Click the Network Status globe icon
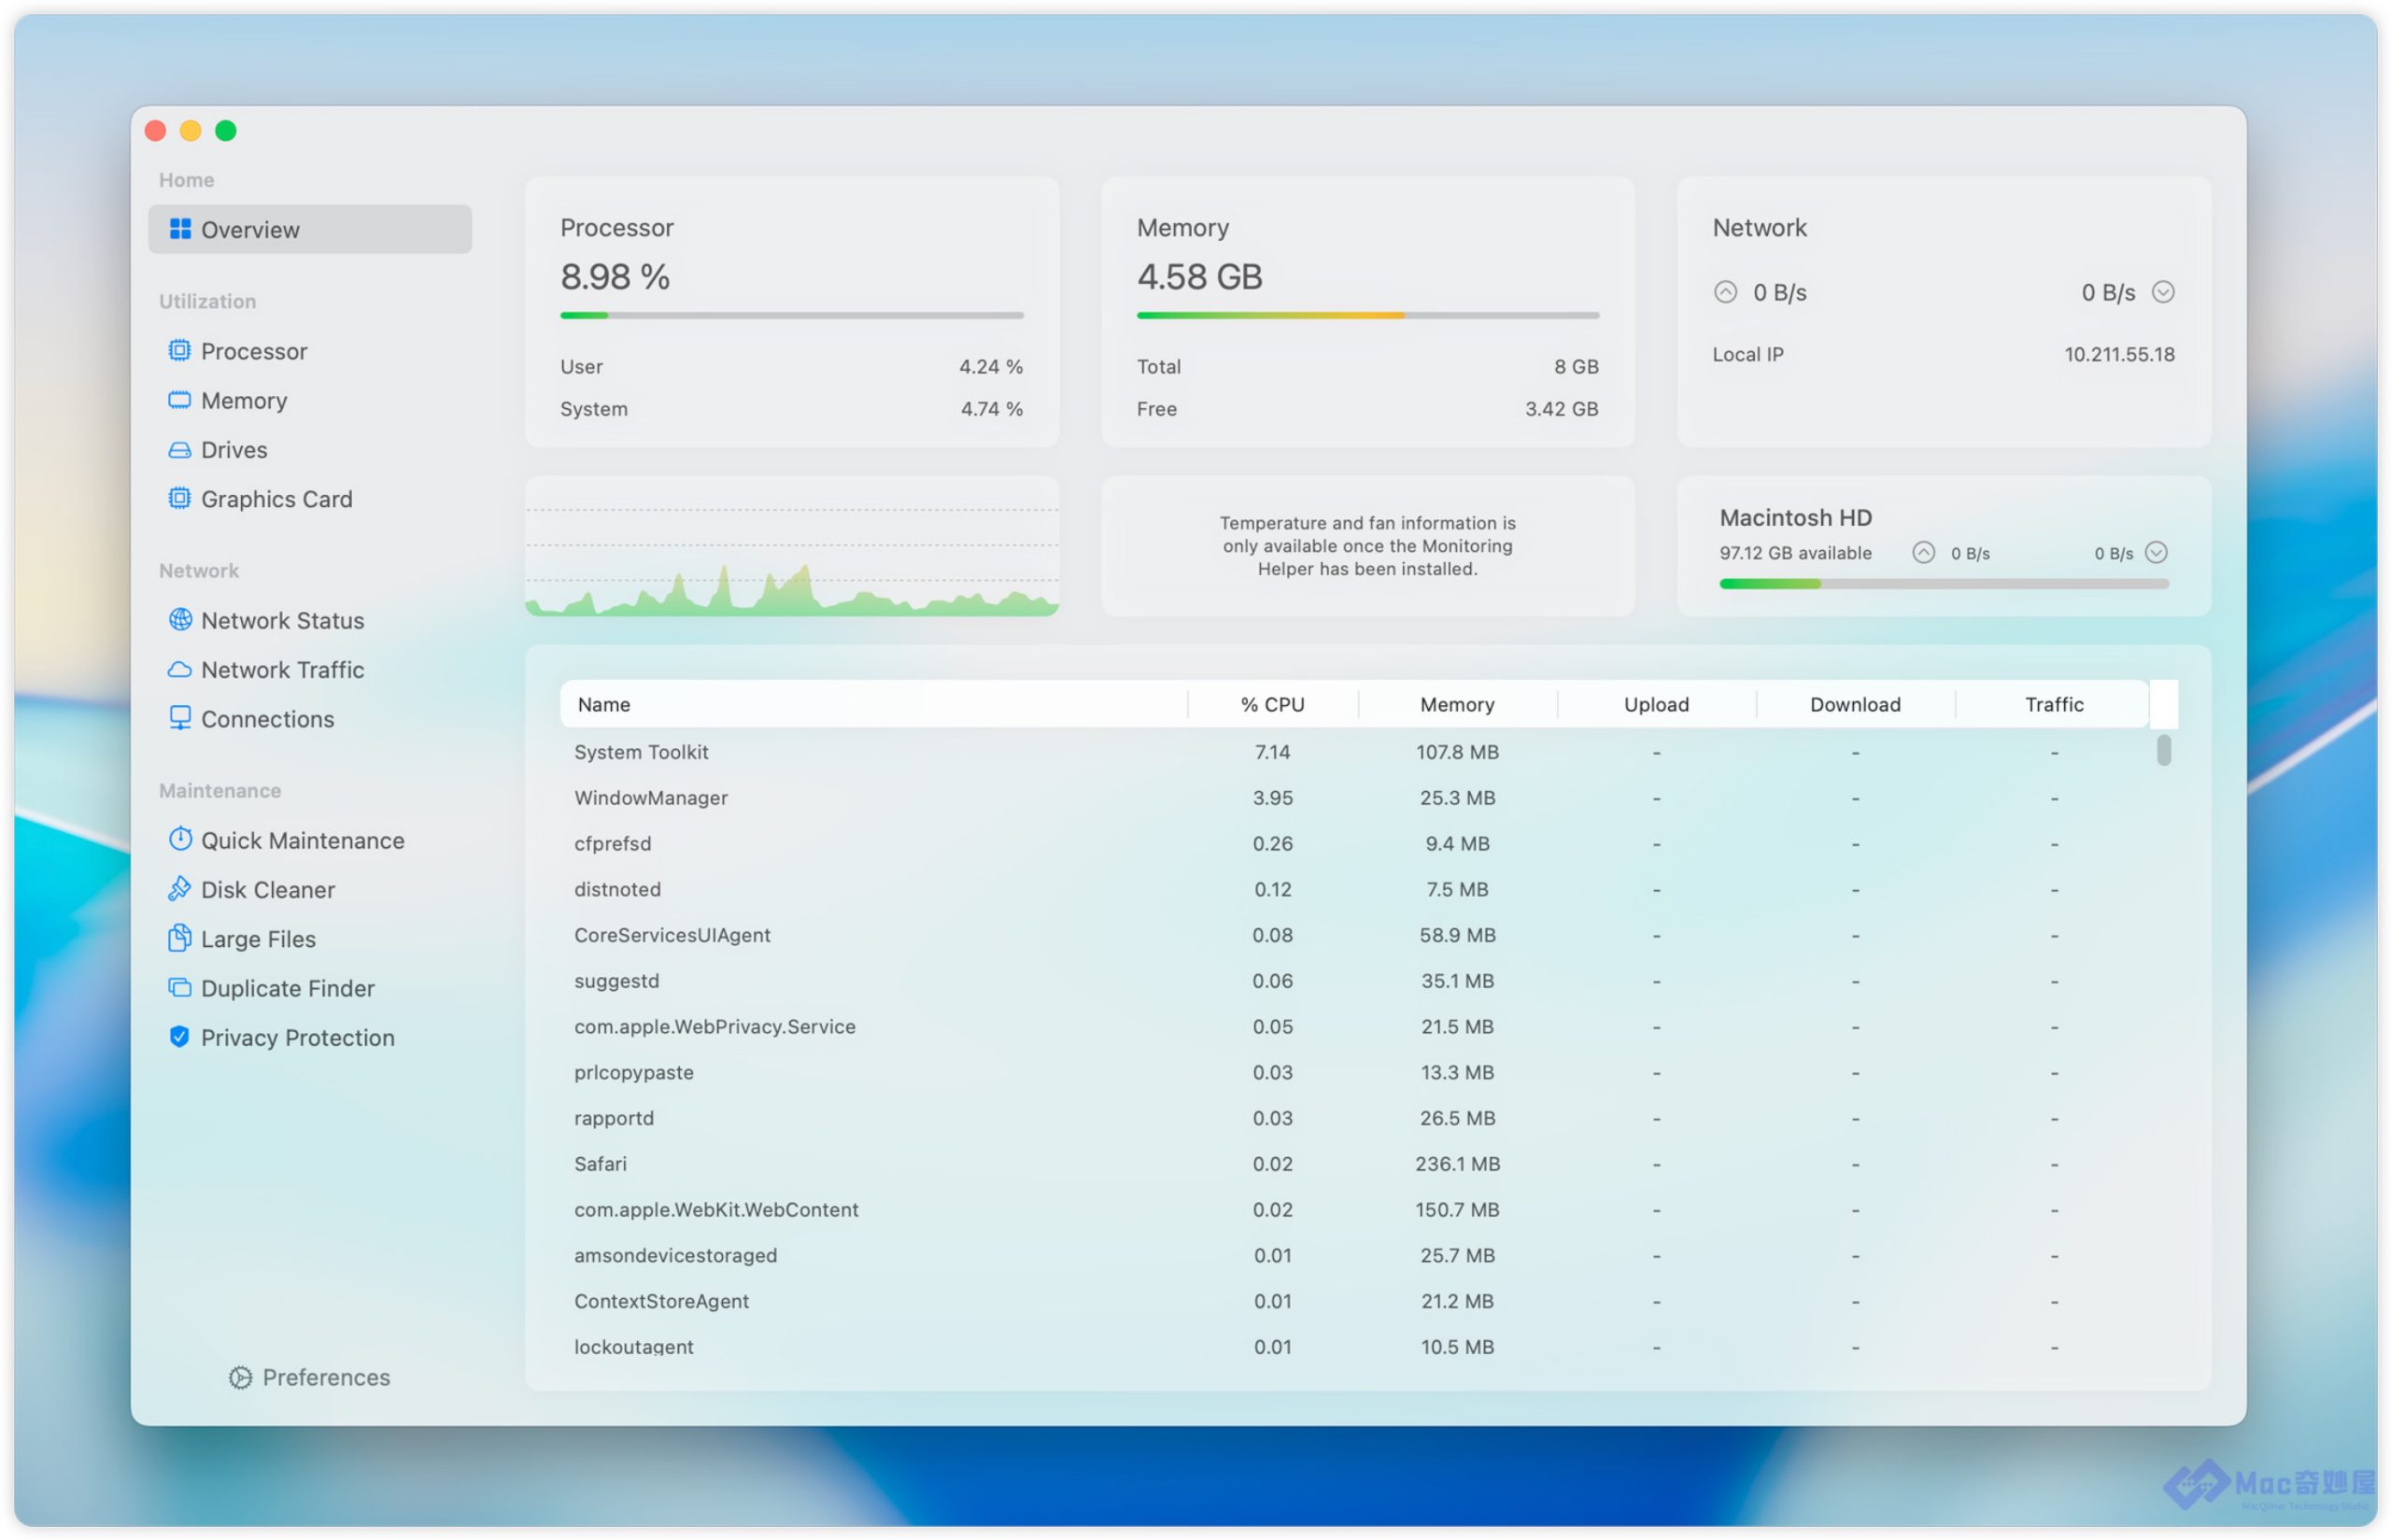This screenshot has width=2391, height=1540. point(179,620)
